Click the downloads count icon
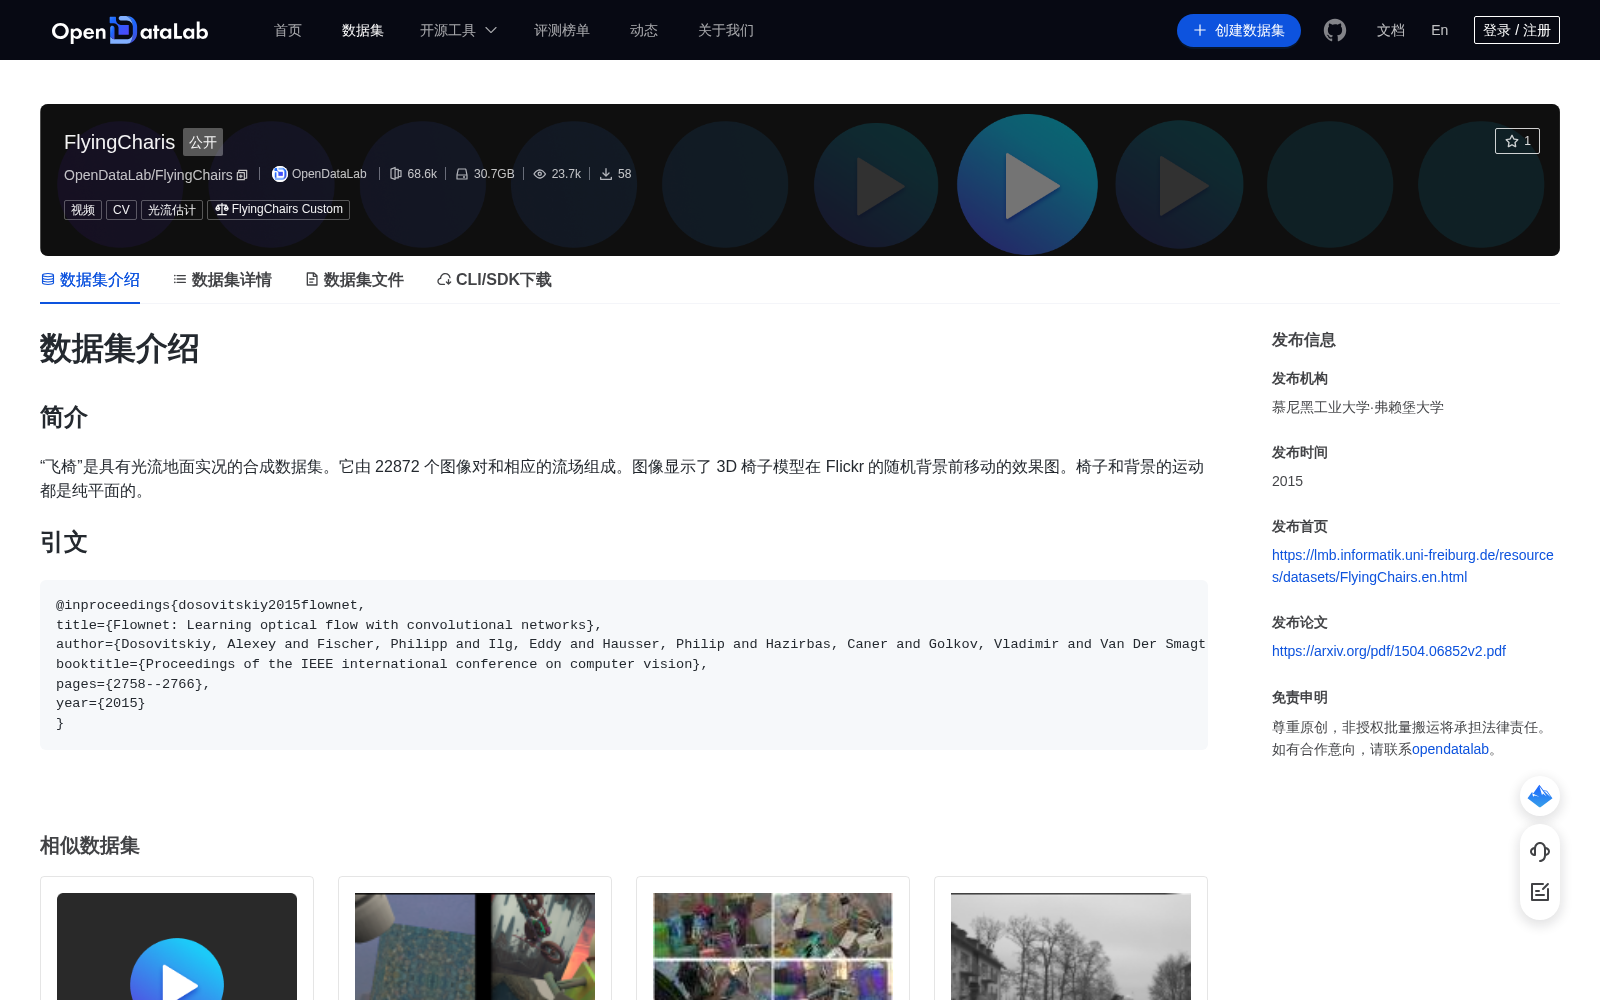This screenshot has height=1000, width=1600. click(606, 174)
